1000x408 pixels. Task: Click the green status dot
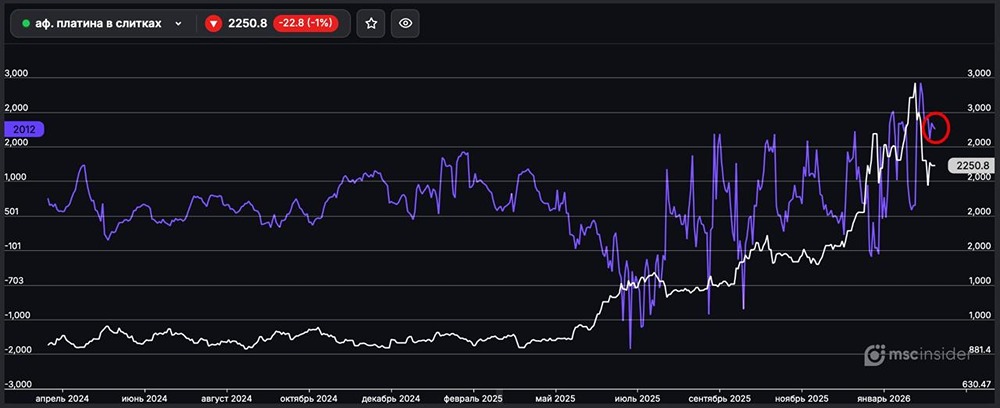click(25, 24)
